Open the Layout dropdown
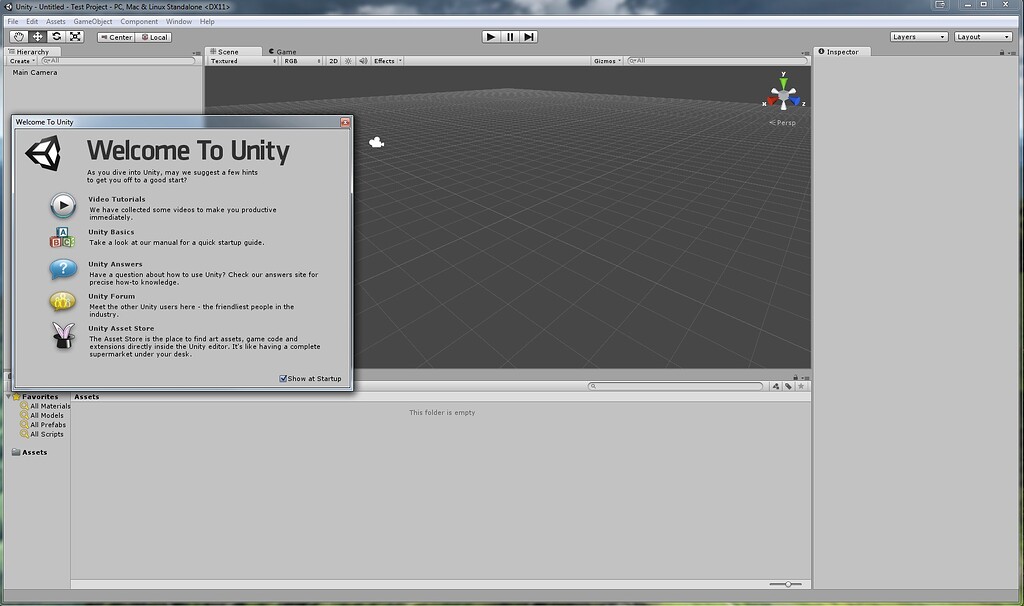 (981, 35)
